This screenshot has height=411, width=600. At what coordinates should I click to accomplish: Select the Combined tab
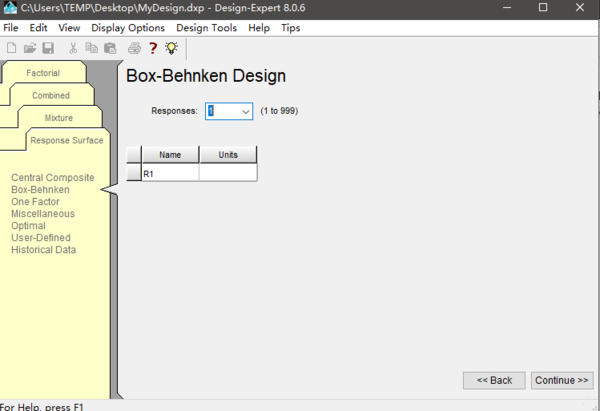pos(51,96)
